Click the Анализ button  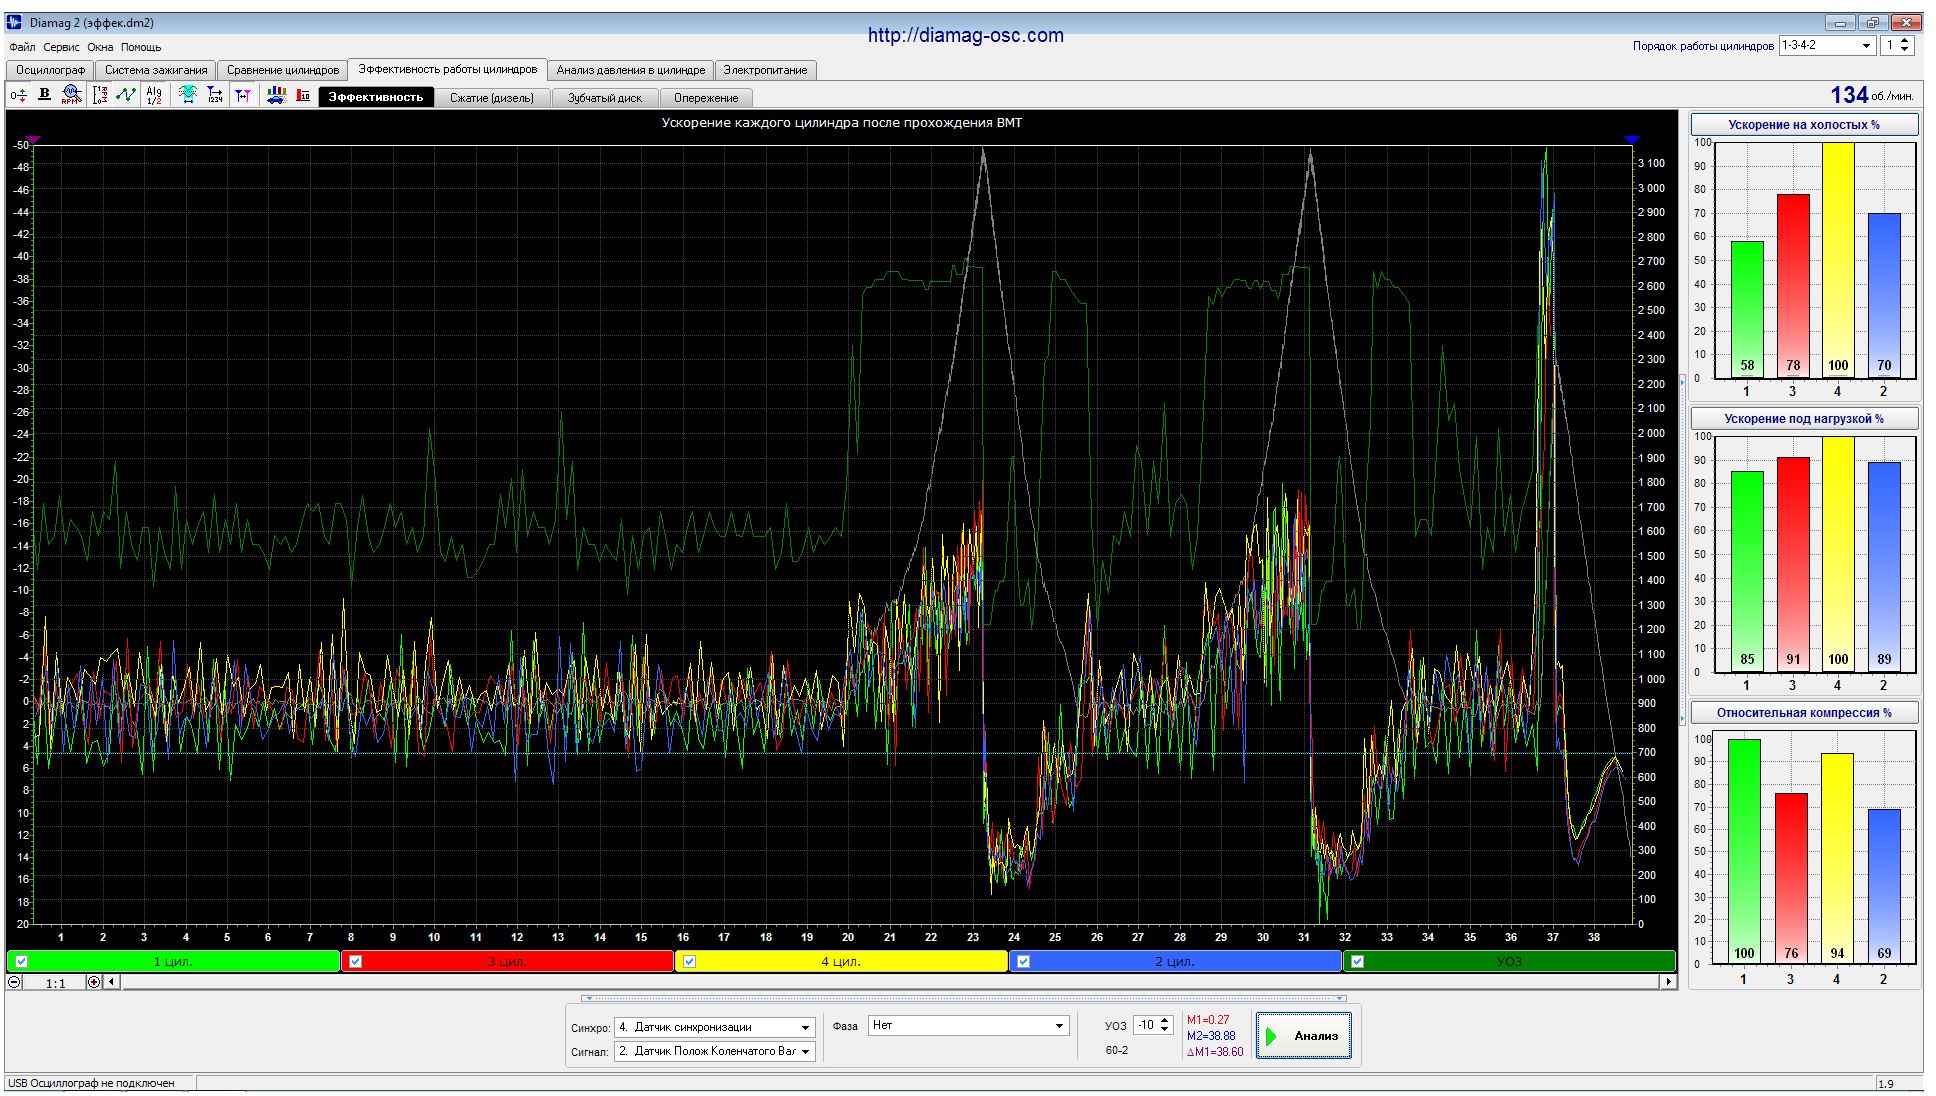[x=1304, y=1036]
